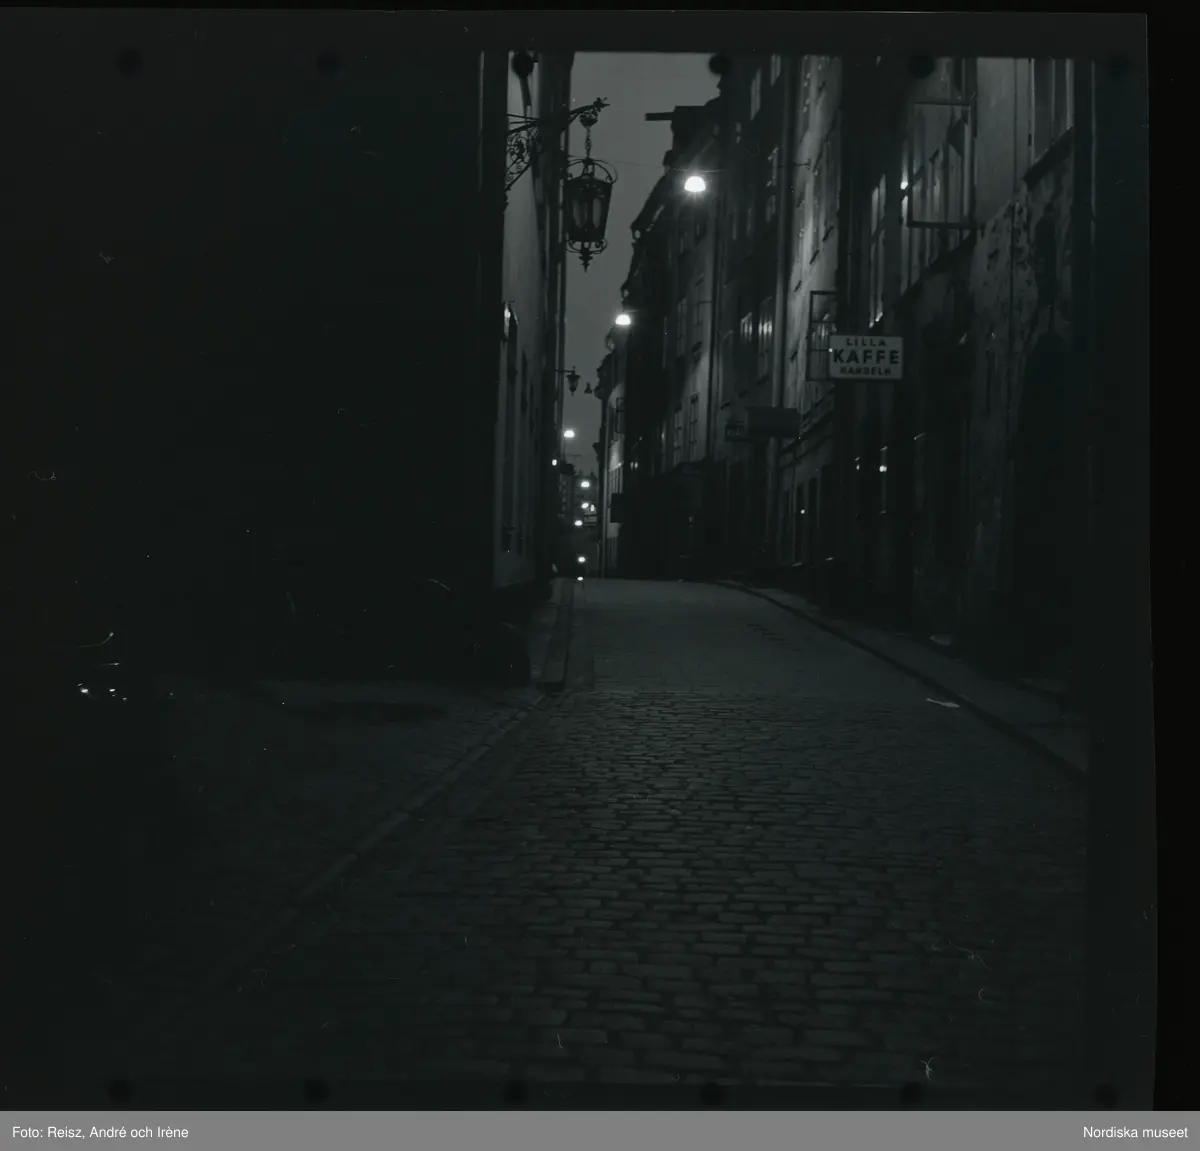The height and width of the screenshot is (1151, 1200).
Task: Click the small distant wall lantern
Action: pyautogui.click(x=573, y=379)
